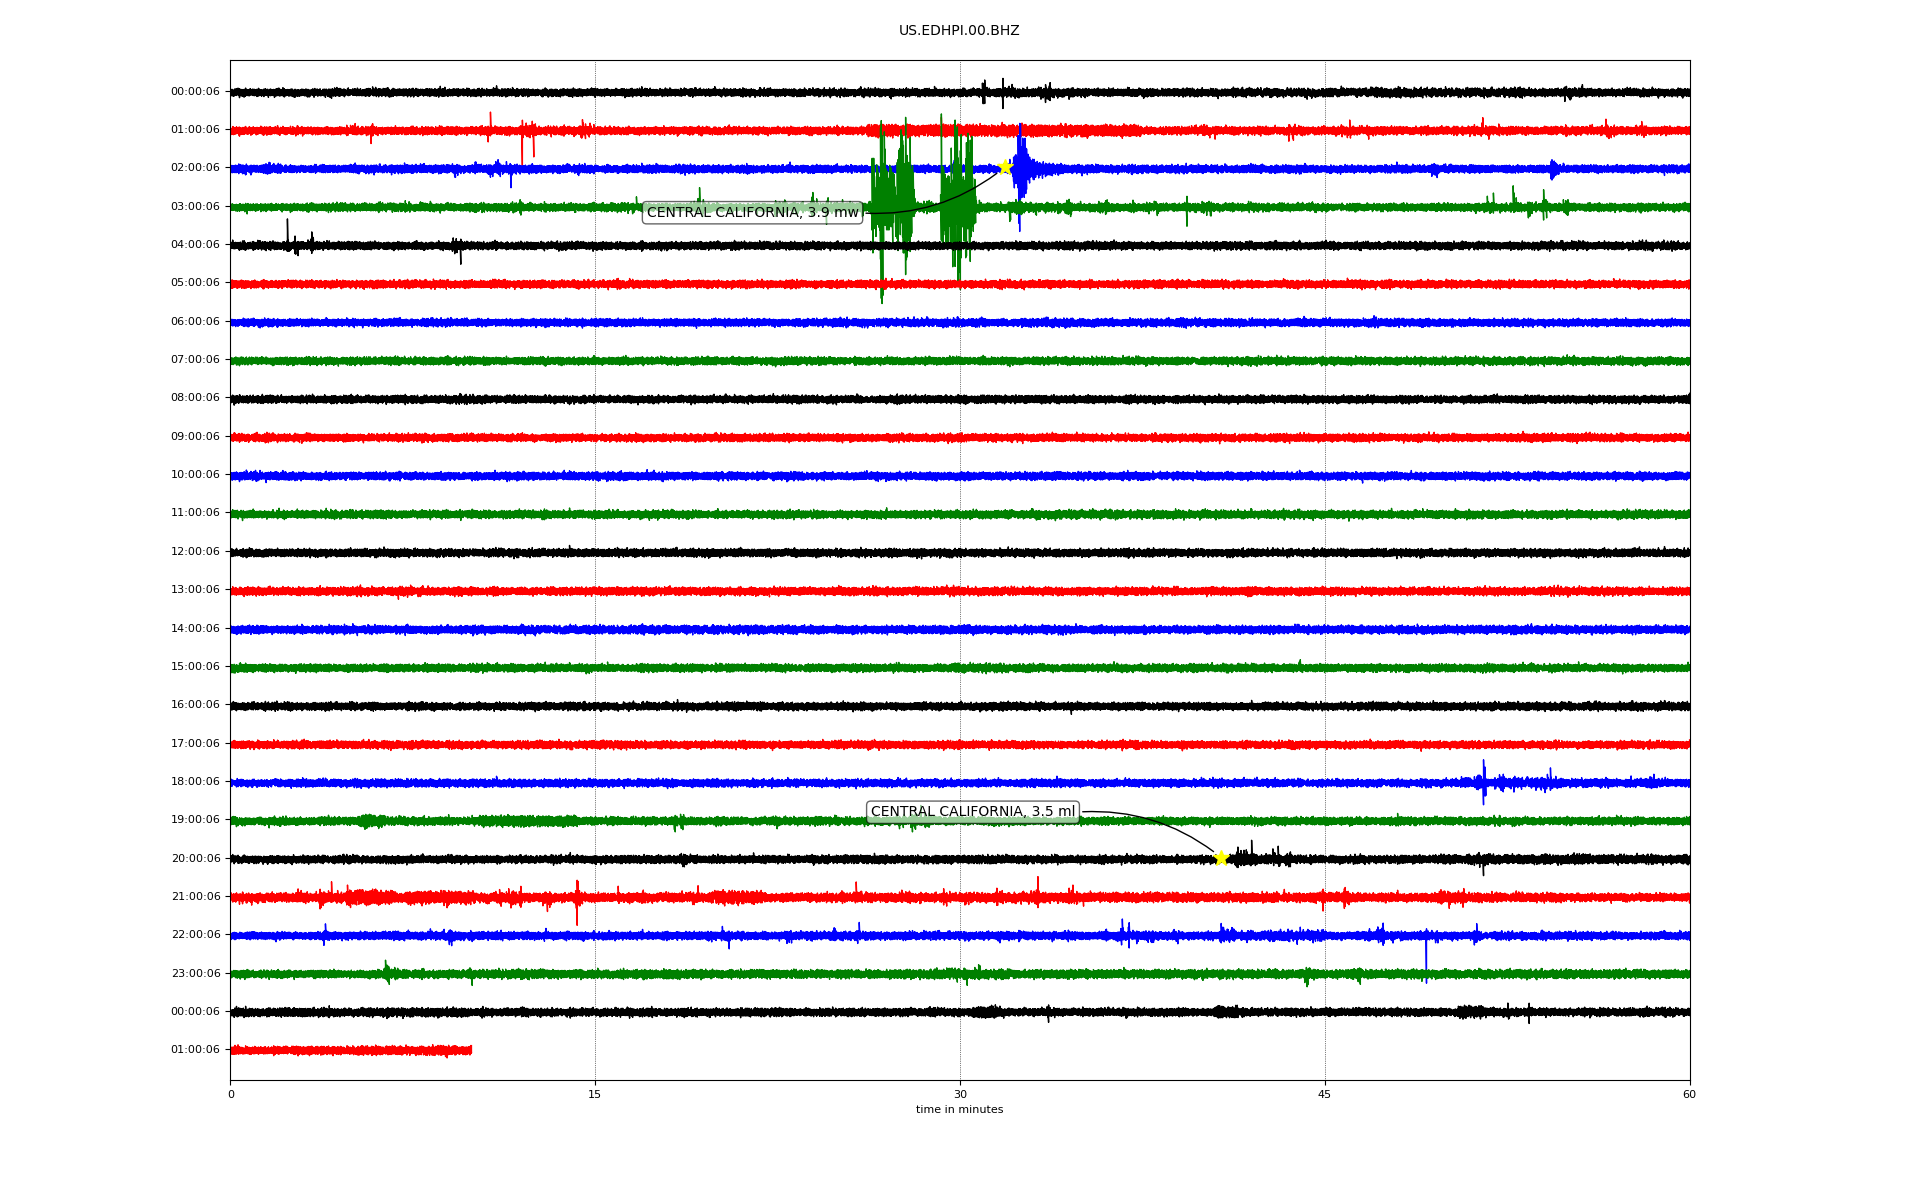The height and width of the screenshot is (1200, 1920).
Task: Click the blue spike on the 18:00:06 trace
Action: point(1483,781)
